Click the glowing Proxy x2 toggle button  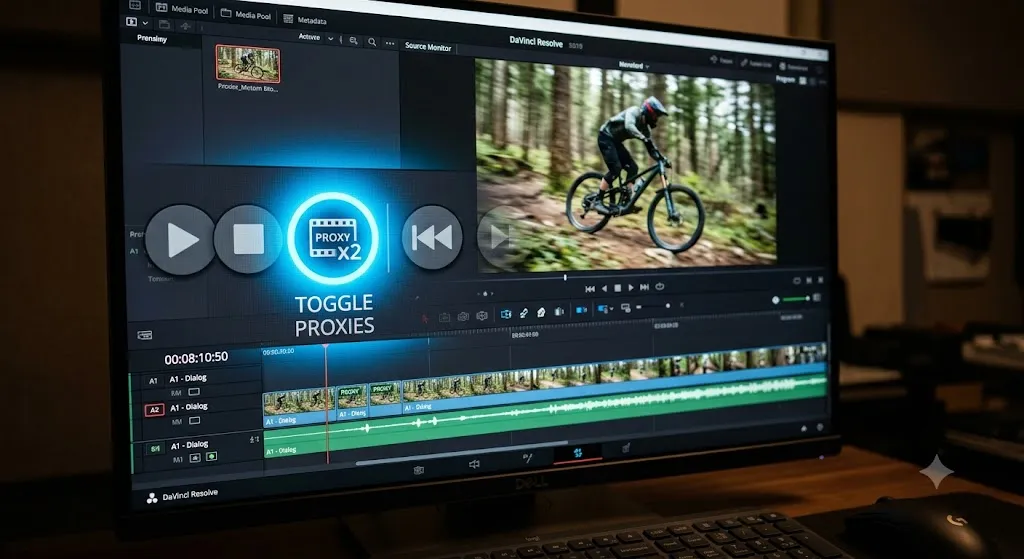coord(333,238)
